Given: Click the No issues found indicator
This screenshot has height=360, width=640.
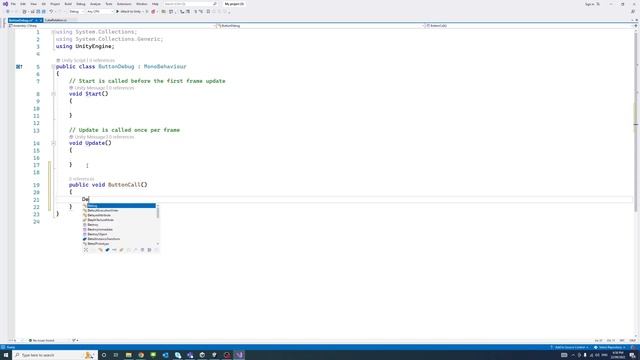Looking at the screenshot, I should (41, 340).
